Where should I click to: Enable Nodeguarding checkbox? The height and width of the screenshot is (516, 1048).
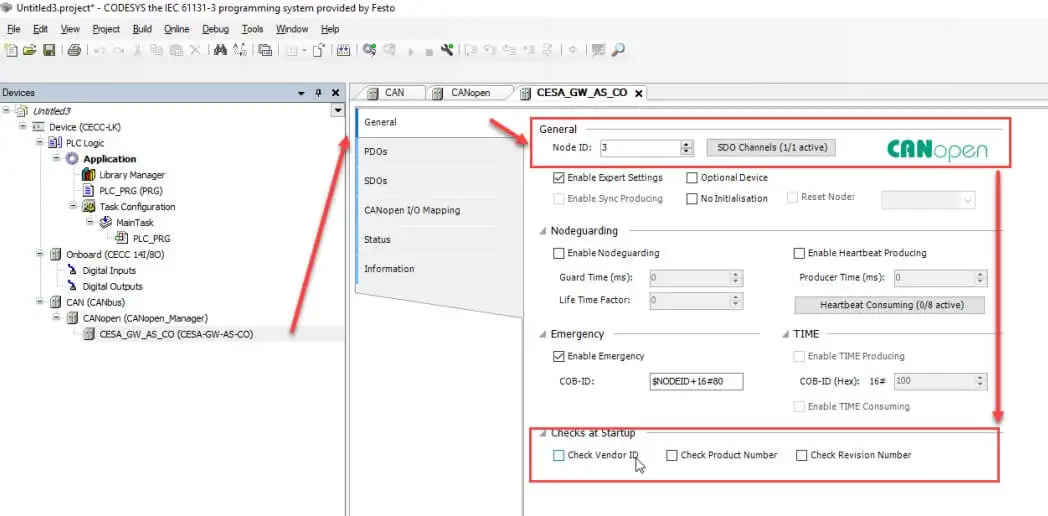point(559,253)
